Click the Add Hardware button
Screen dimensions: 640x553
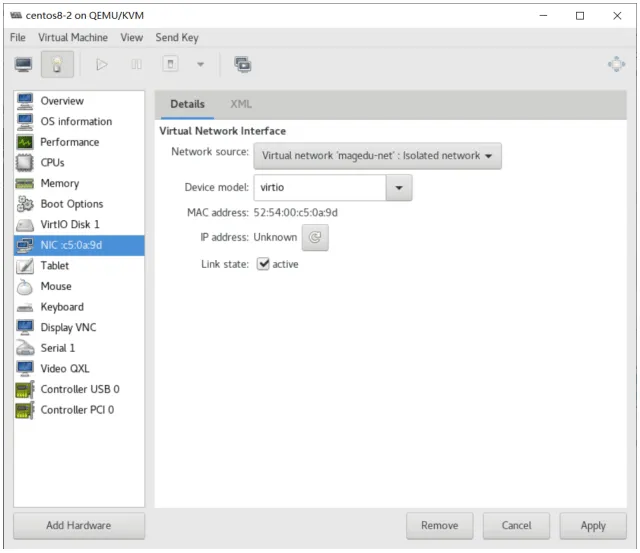click(79, 526)
